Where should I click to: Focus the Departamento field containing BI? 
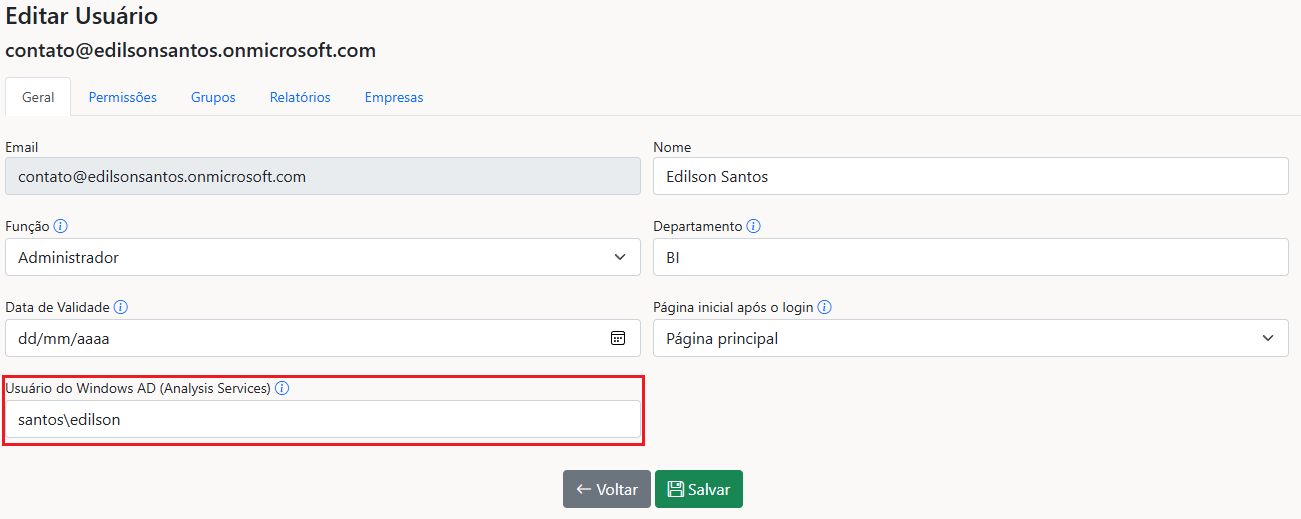970,257
